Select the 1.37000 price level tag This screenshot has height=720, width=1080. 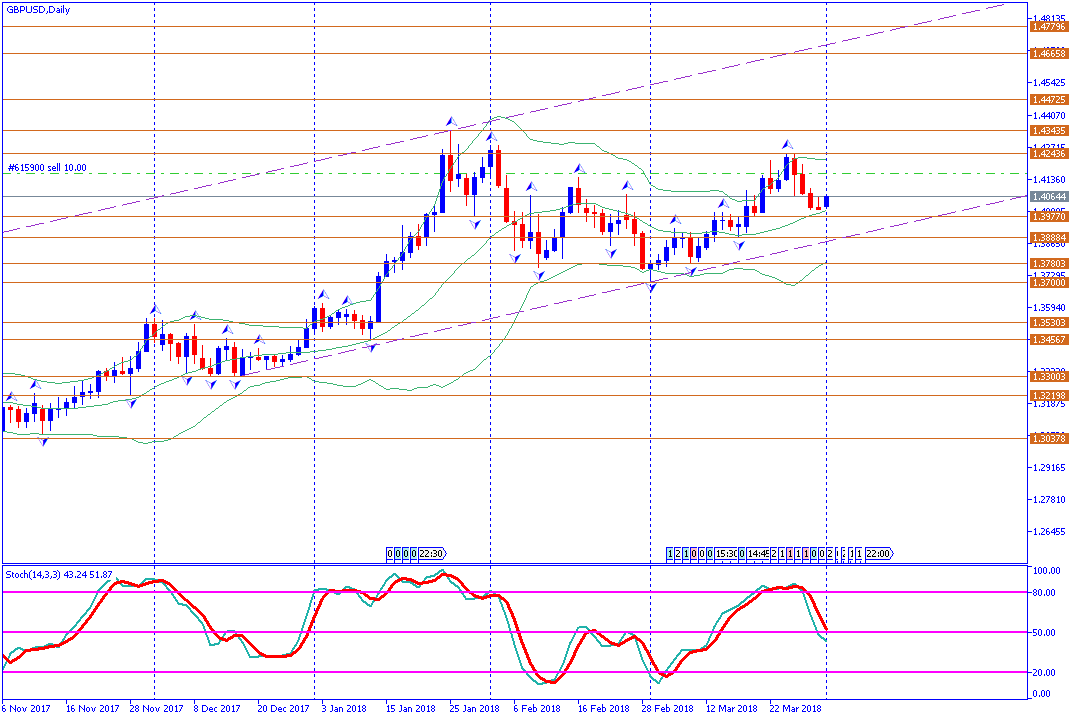tap(1049, 282)
